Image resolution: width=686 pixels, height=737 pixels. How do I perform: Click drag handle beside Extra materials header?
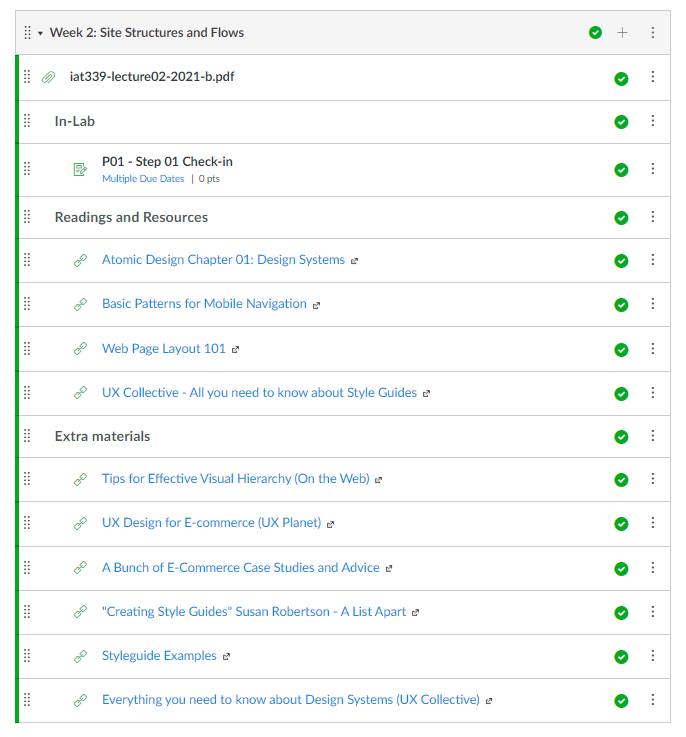27,436
